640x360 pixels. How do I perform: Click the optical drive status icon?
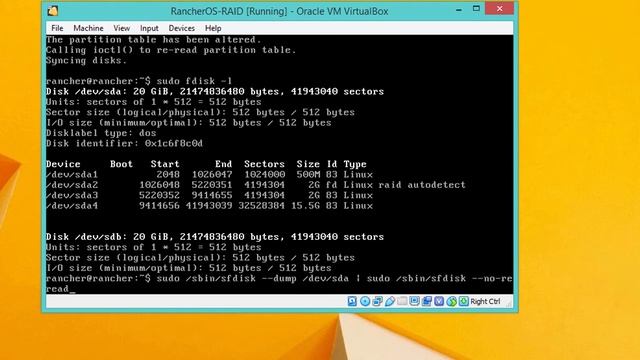click(365, 302)
